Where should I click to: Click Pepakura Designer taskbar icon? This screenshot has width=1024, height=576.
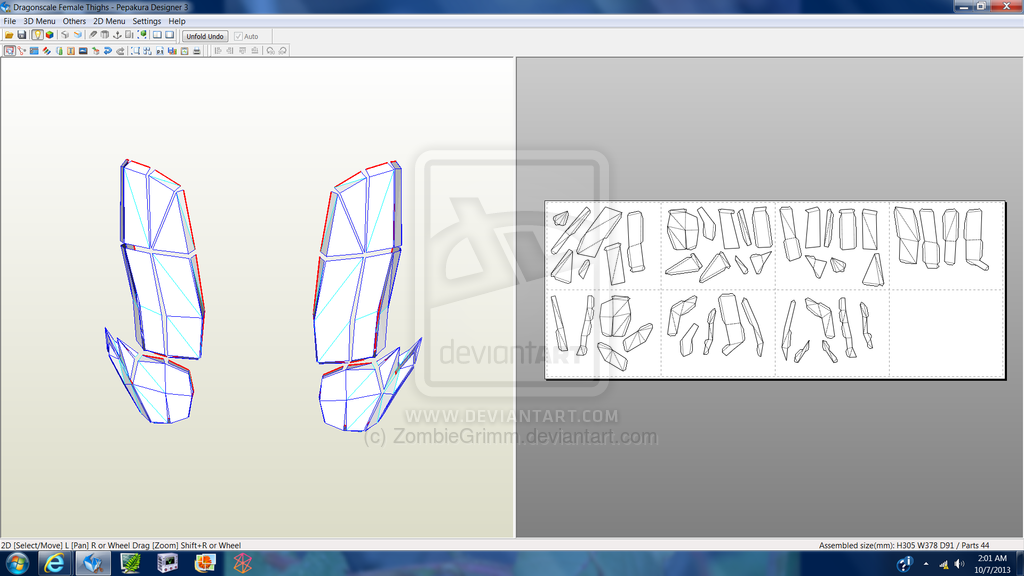coord(93,563)
